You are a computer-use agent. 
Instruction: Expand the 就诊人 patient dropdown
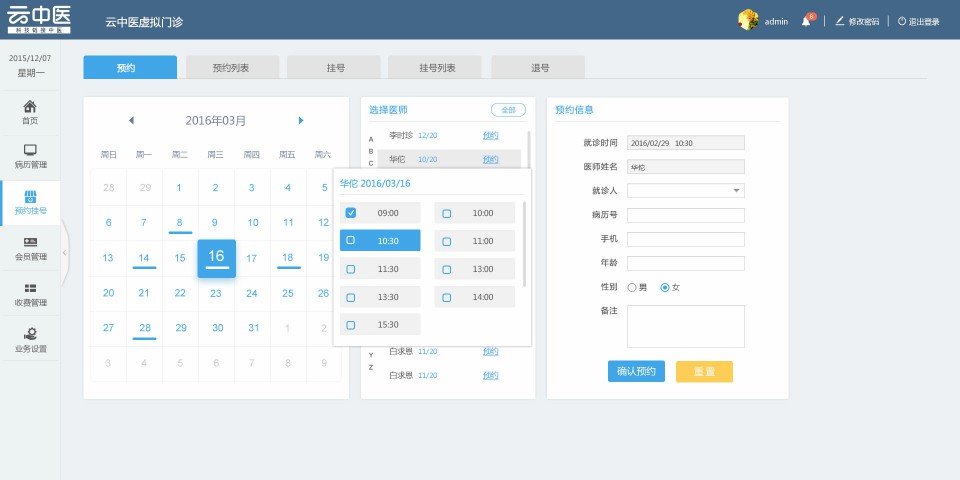click(x=737, y=190)
